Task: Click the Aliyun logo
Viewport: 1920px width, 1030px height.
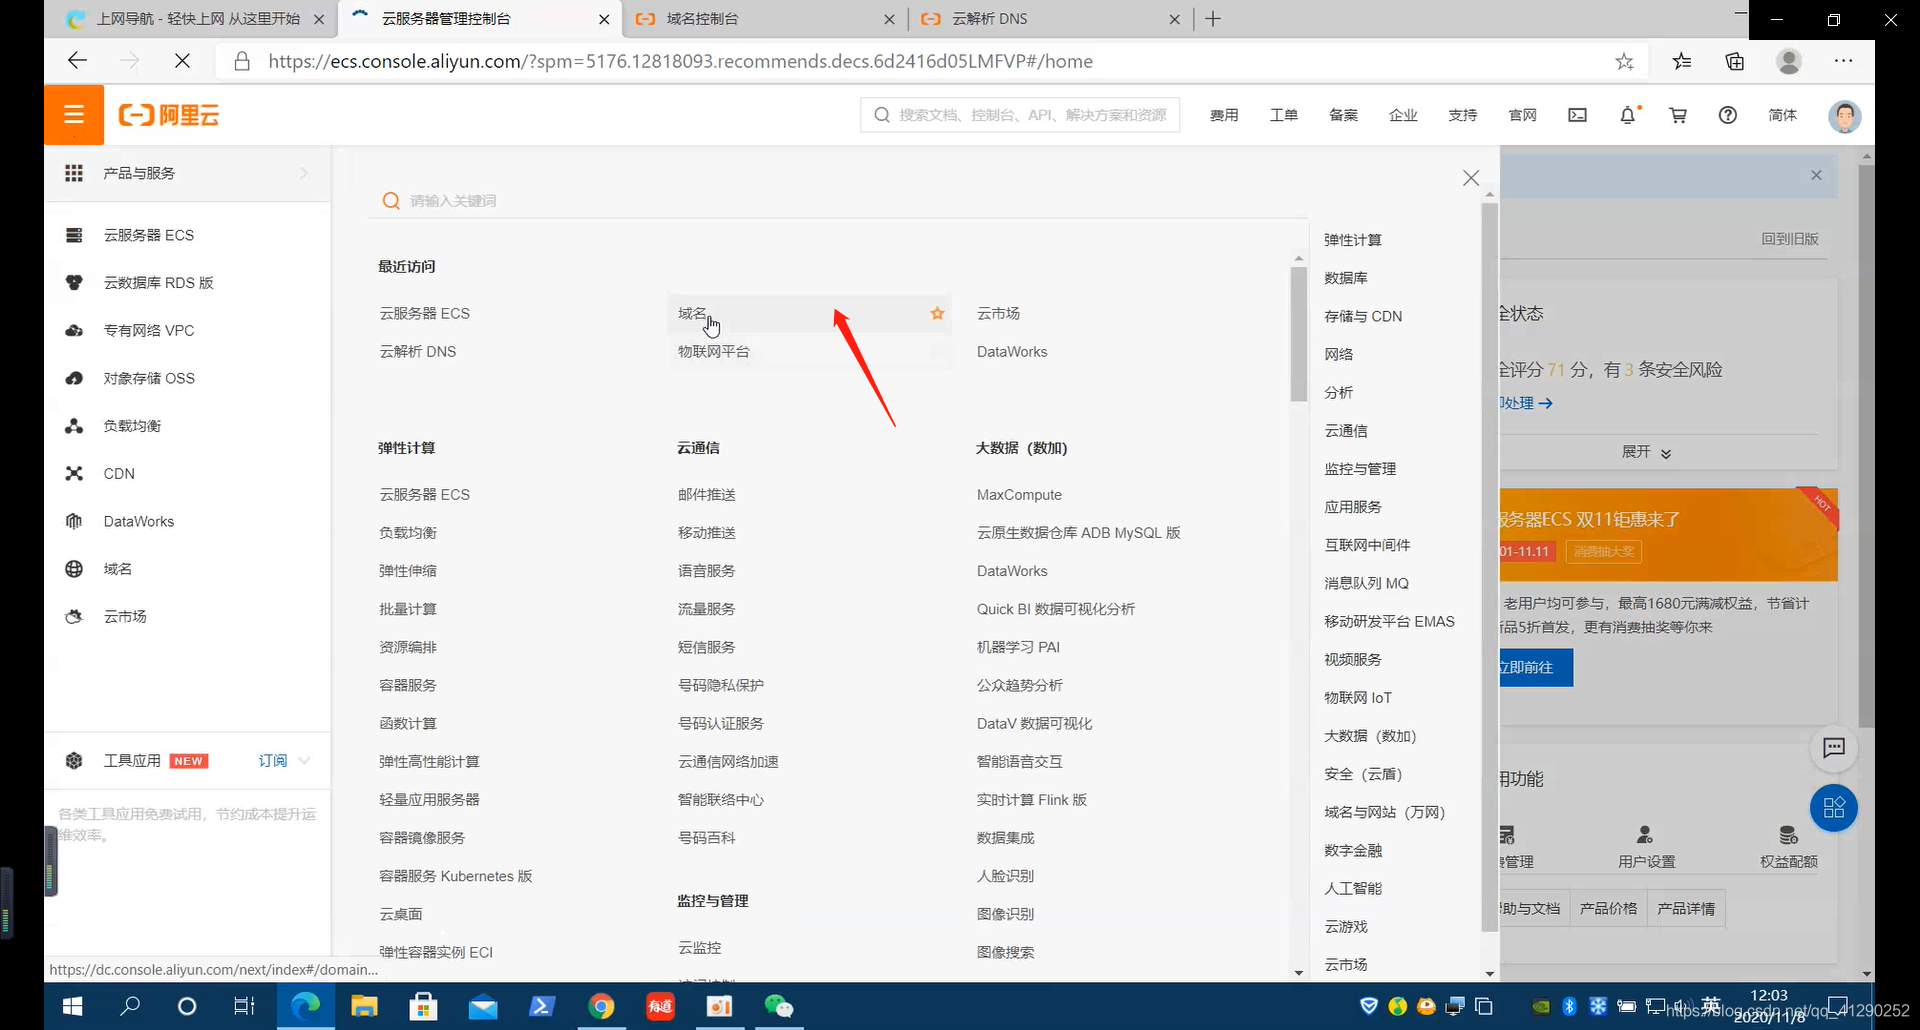Action: (168, 114)
